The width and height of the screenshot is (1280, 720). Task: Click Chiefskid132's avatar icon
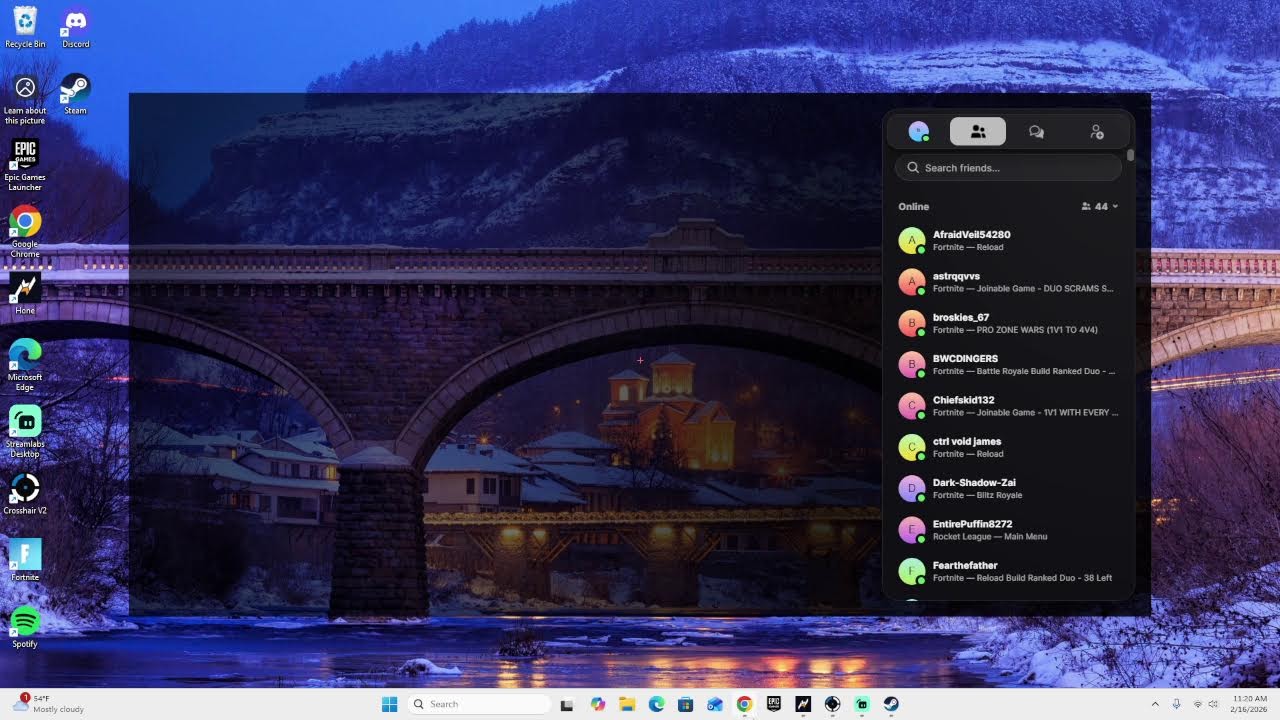[911, 406]
